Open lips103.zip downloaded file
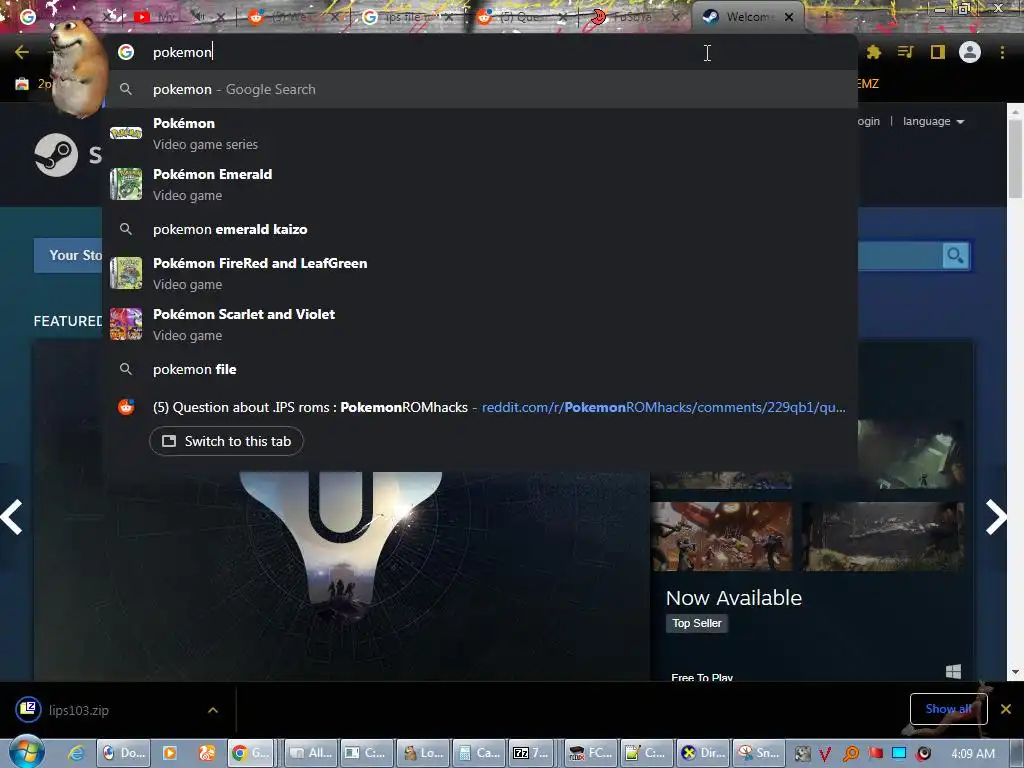The width and height of the screenshot is (1024, 768). coord(78,710)
